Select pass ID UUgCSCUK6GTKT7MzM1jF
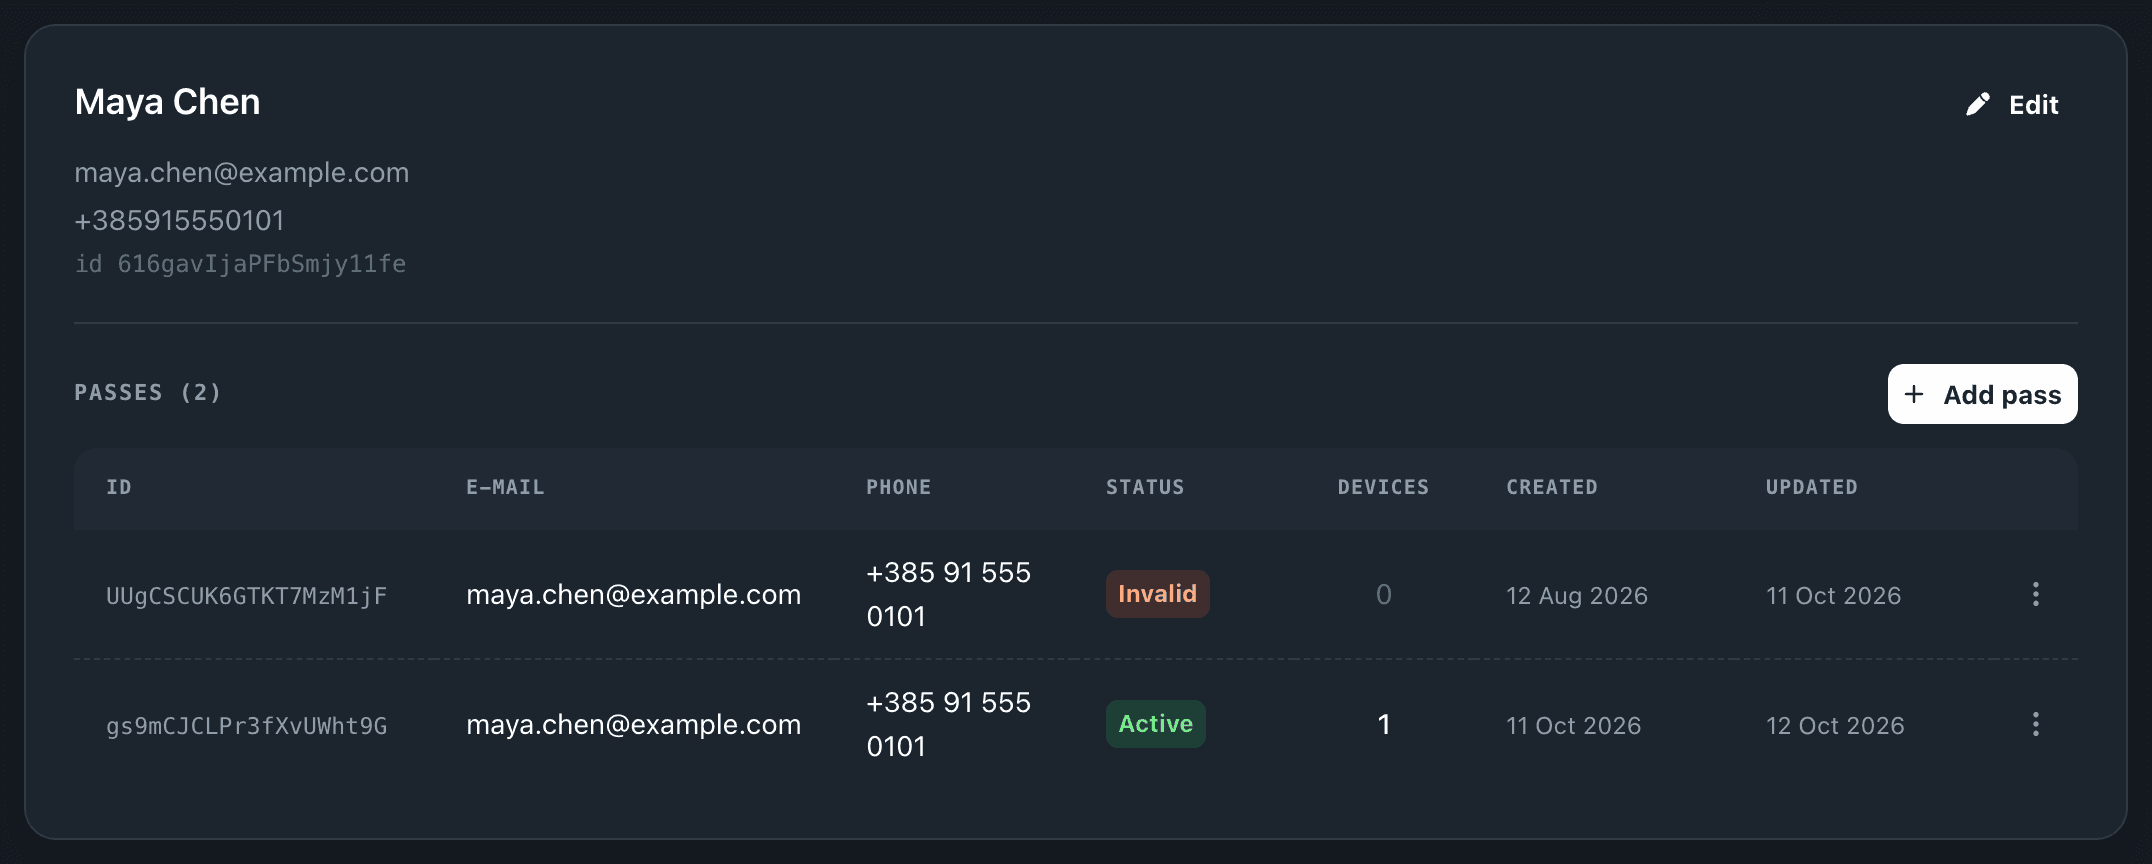 click(246, 596)
